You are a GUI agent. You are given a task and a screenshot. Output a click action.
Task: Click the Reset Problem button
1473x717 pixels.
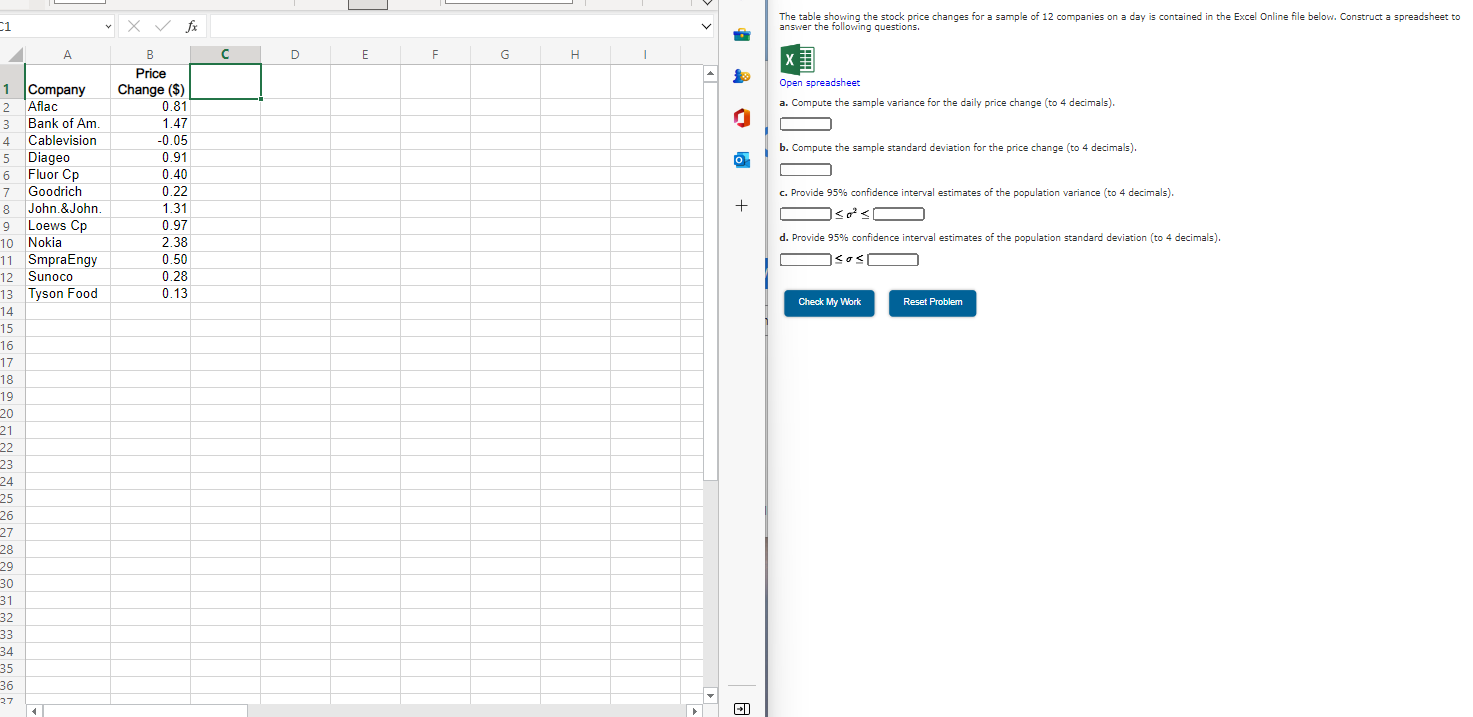tap(932, 302)
